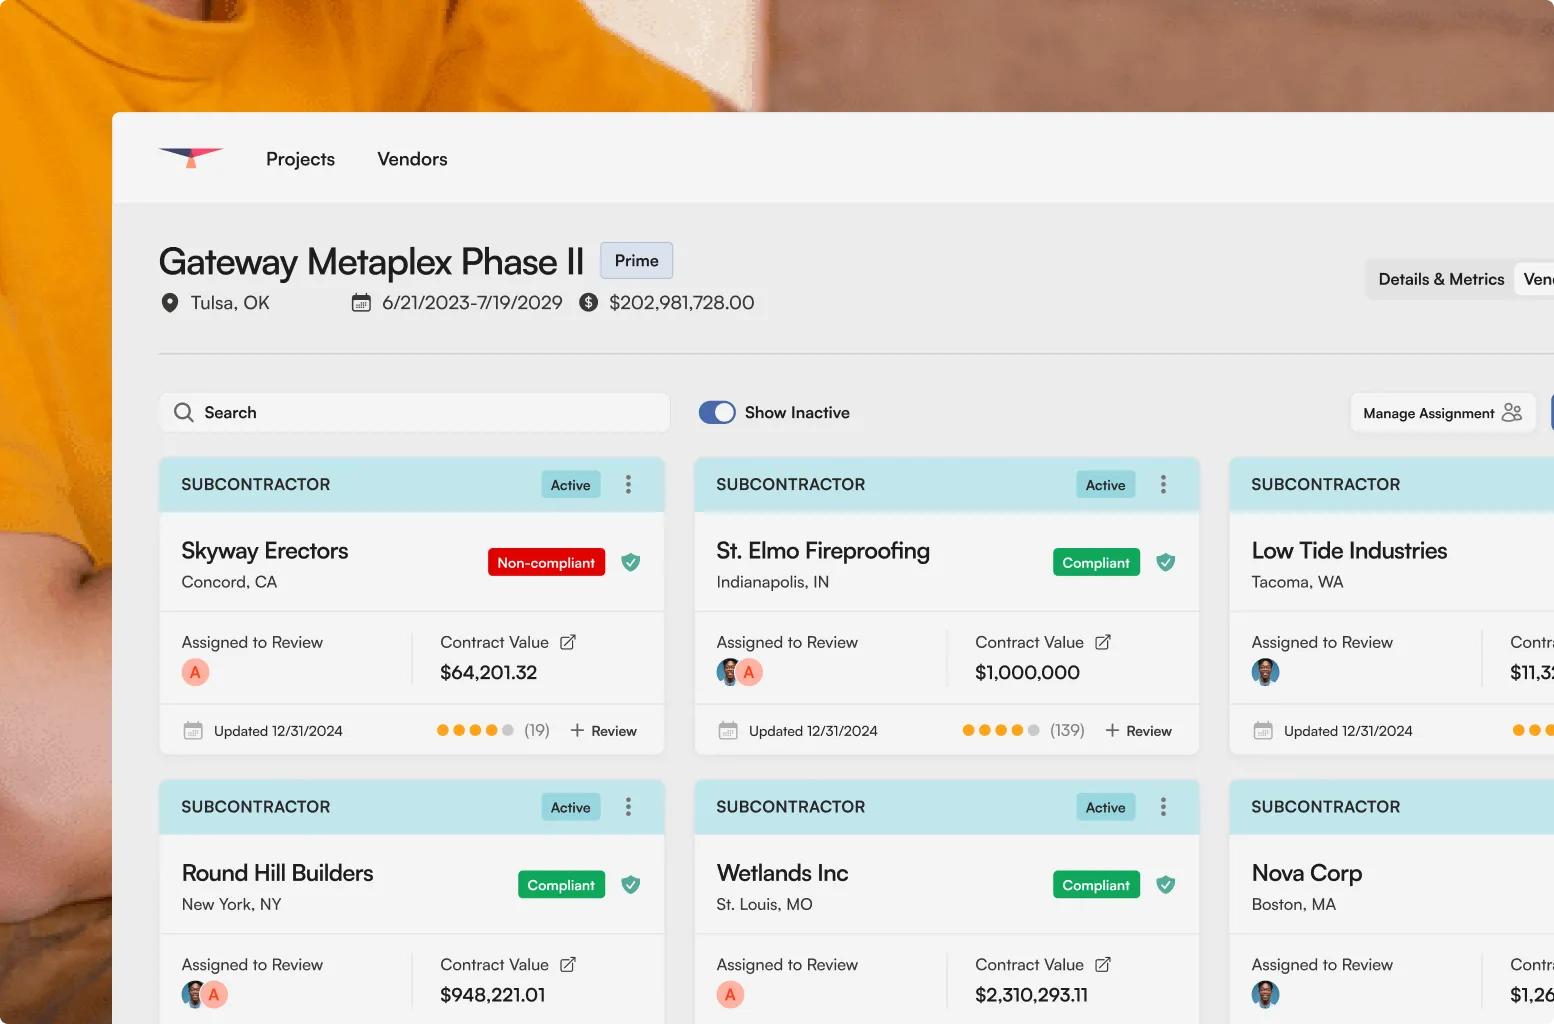Open Contract Value external link on St. Elmo Fireproofing
The height and width of the screenshot is (1024, 1554).
[x=1103, y=642]
